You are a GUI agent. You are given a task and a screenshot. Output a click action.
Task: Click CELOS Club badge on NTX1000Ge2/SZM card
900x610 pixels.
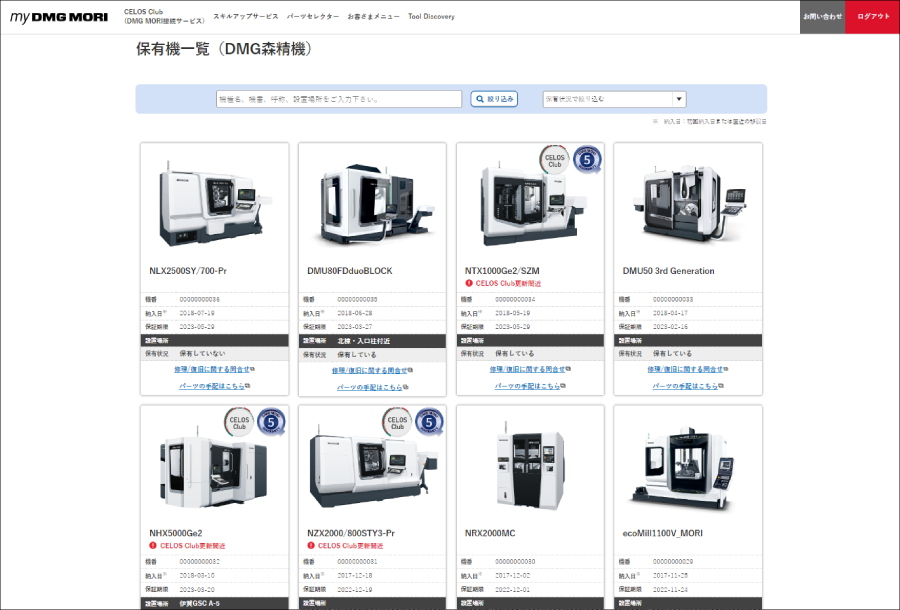554,160
